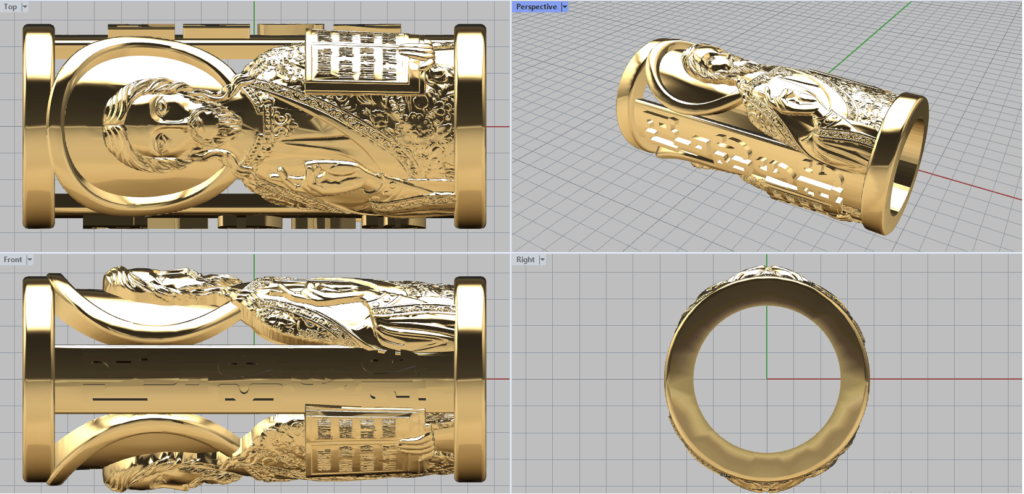Image resolution: width=1024 pixels, height=494 pixels.
Task: Activate the Right viewport title label
Action: 525,259
